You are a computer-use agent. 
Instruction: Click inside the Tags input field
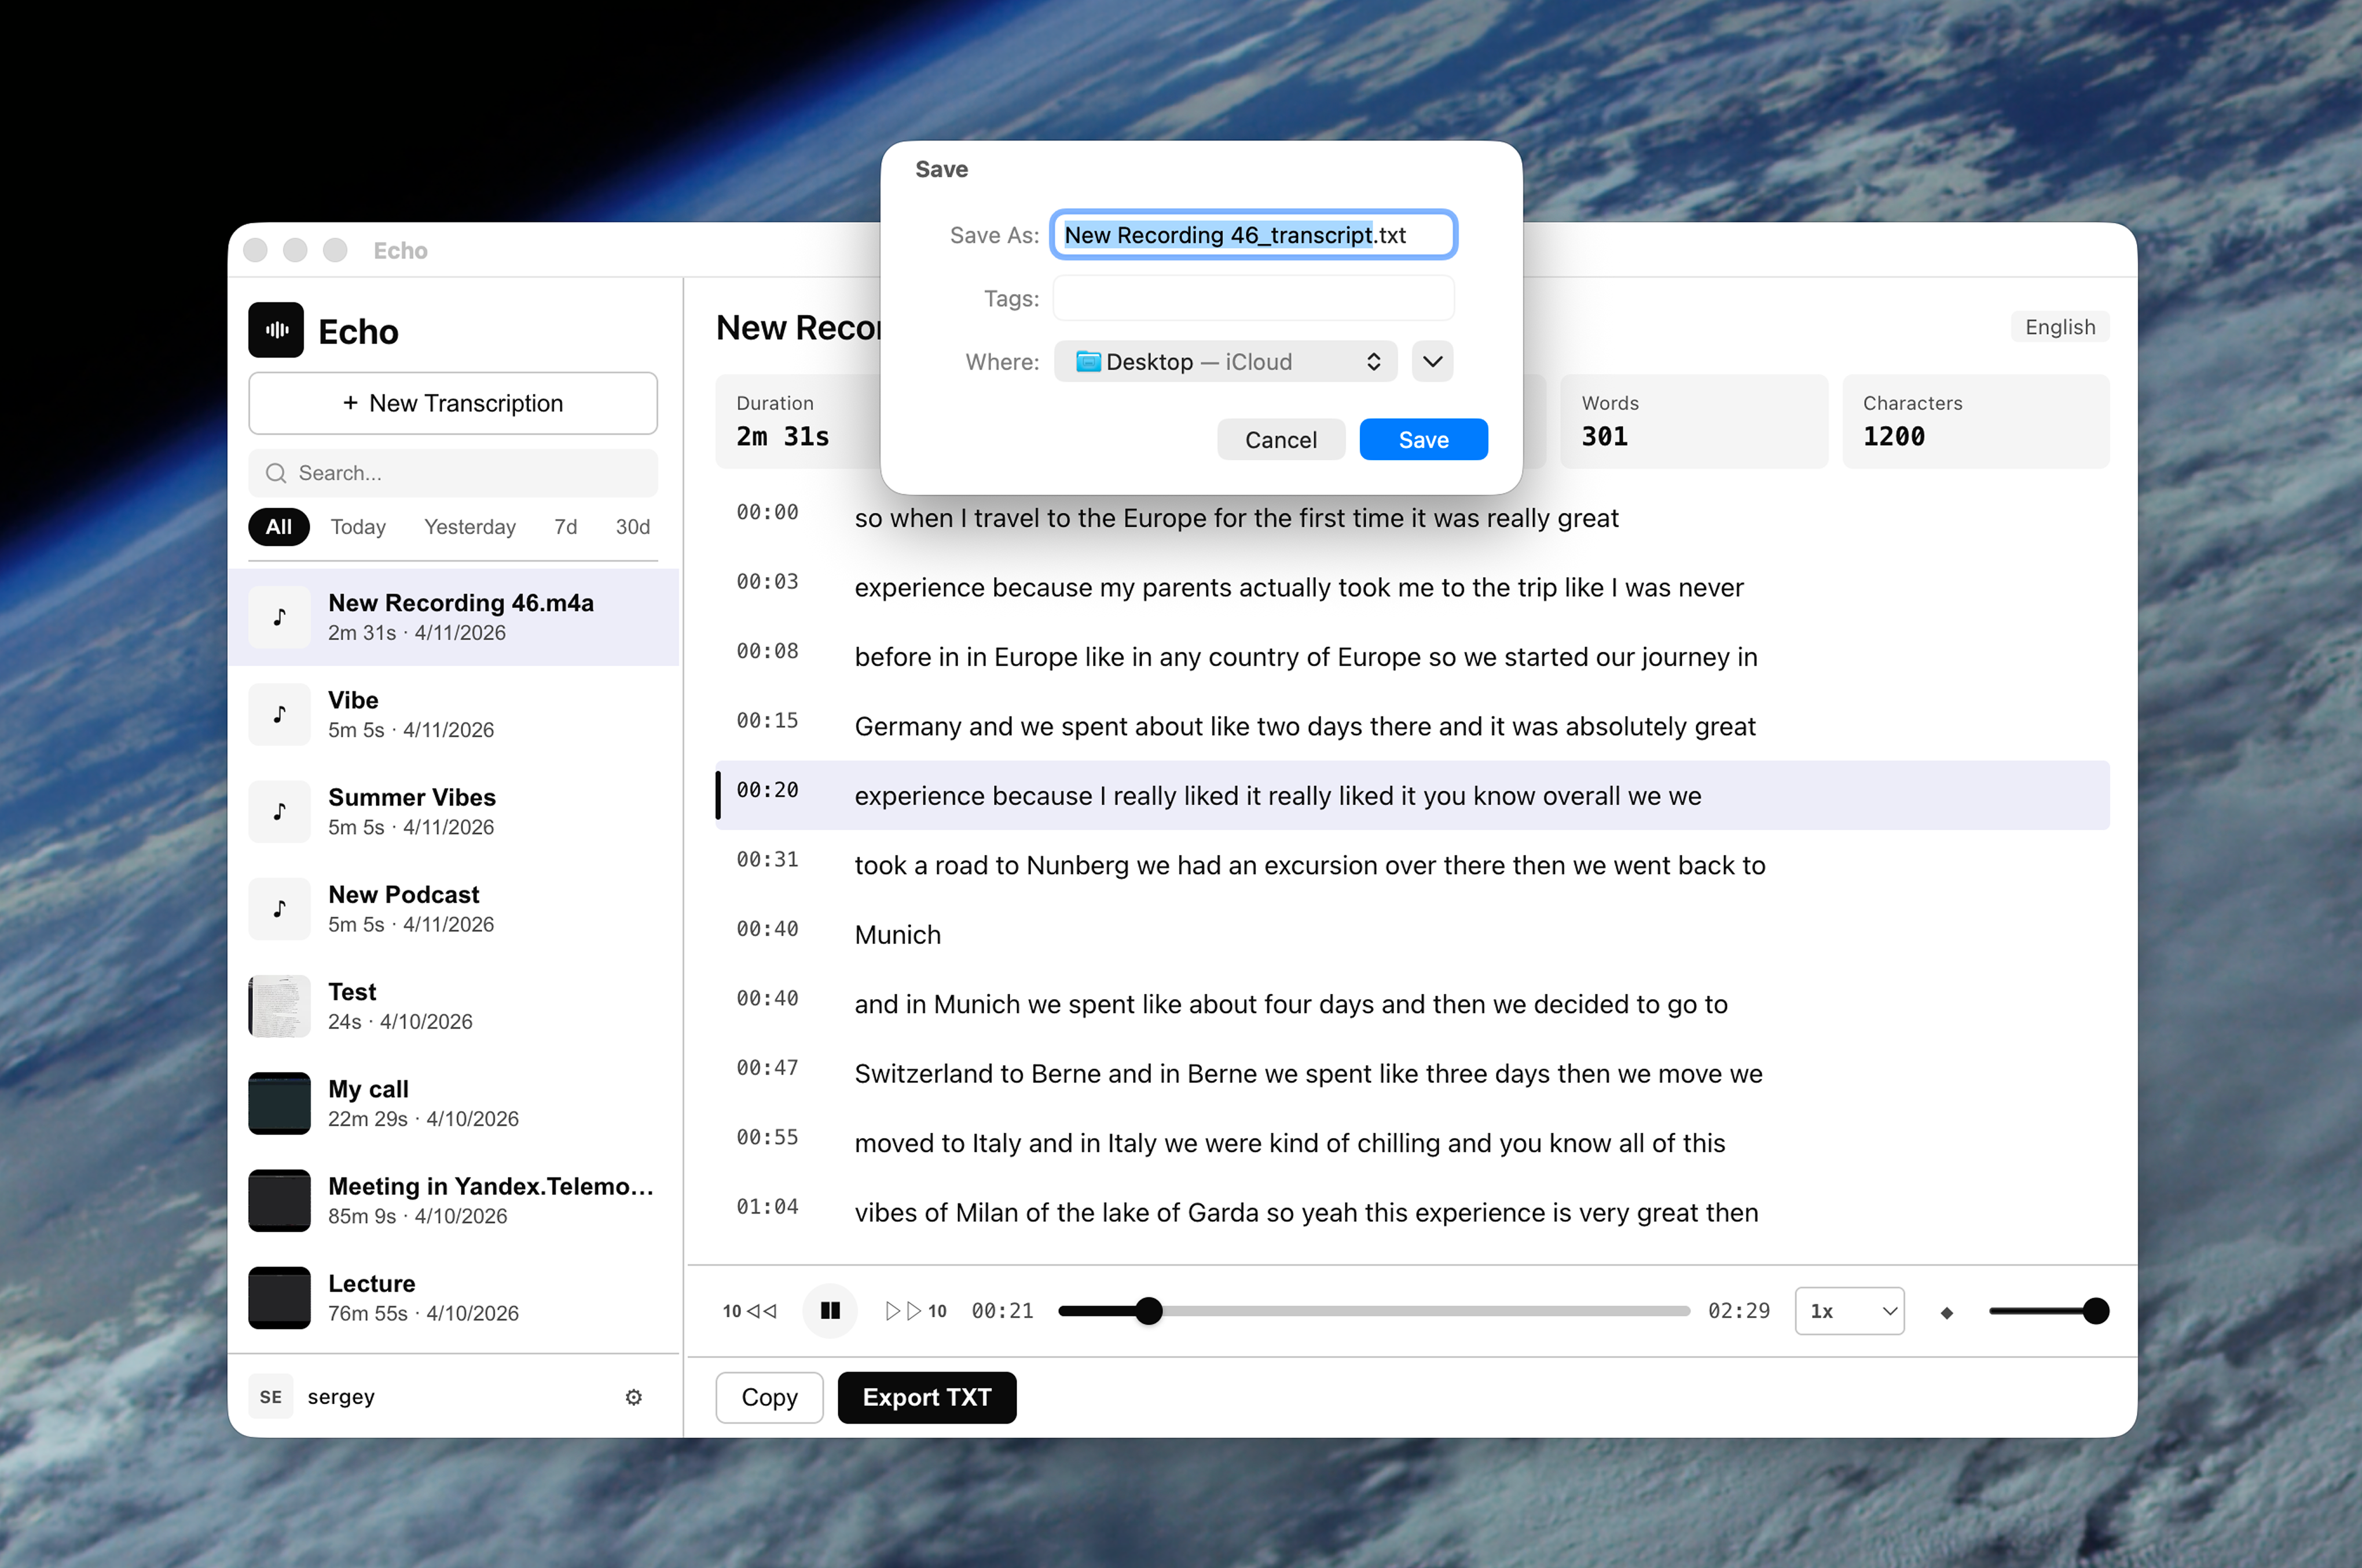(1252, 297)
